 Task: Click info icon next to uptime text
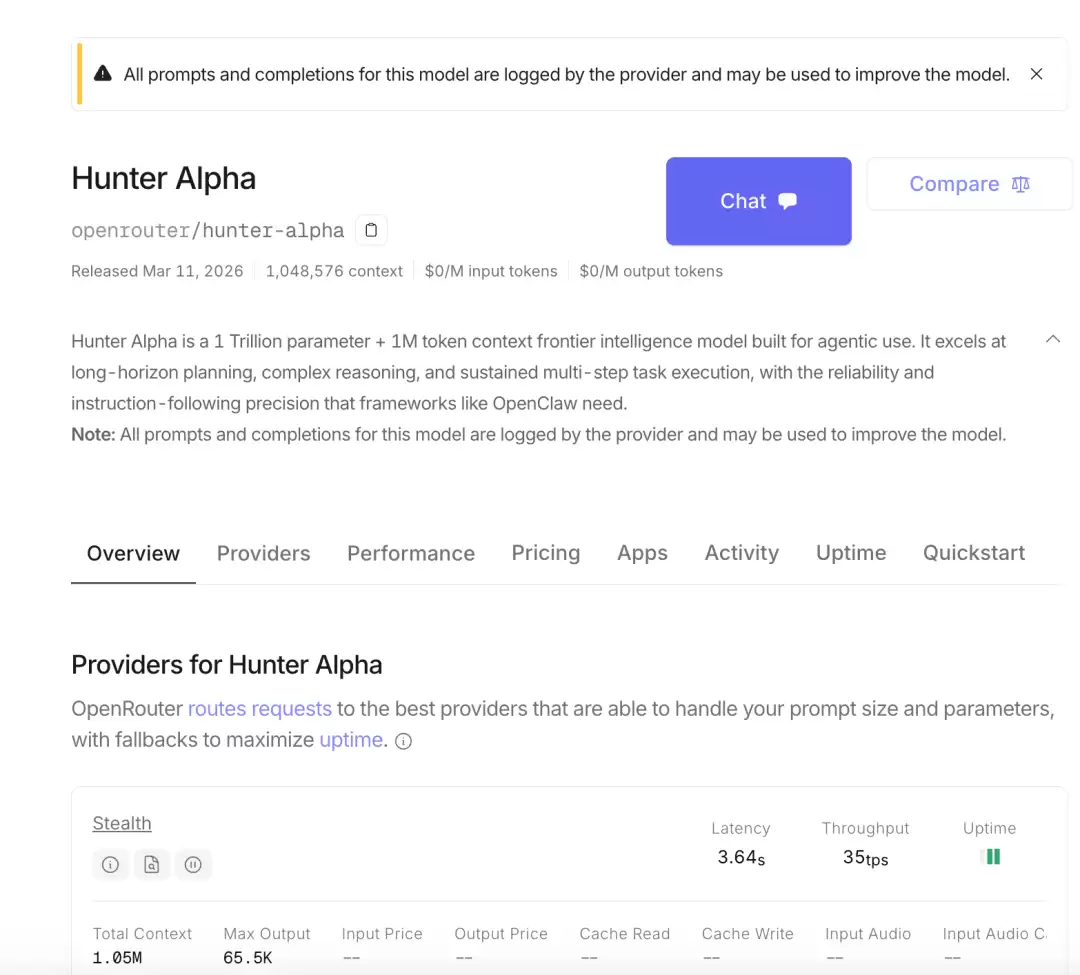[403, 742]
